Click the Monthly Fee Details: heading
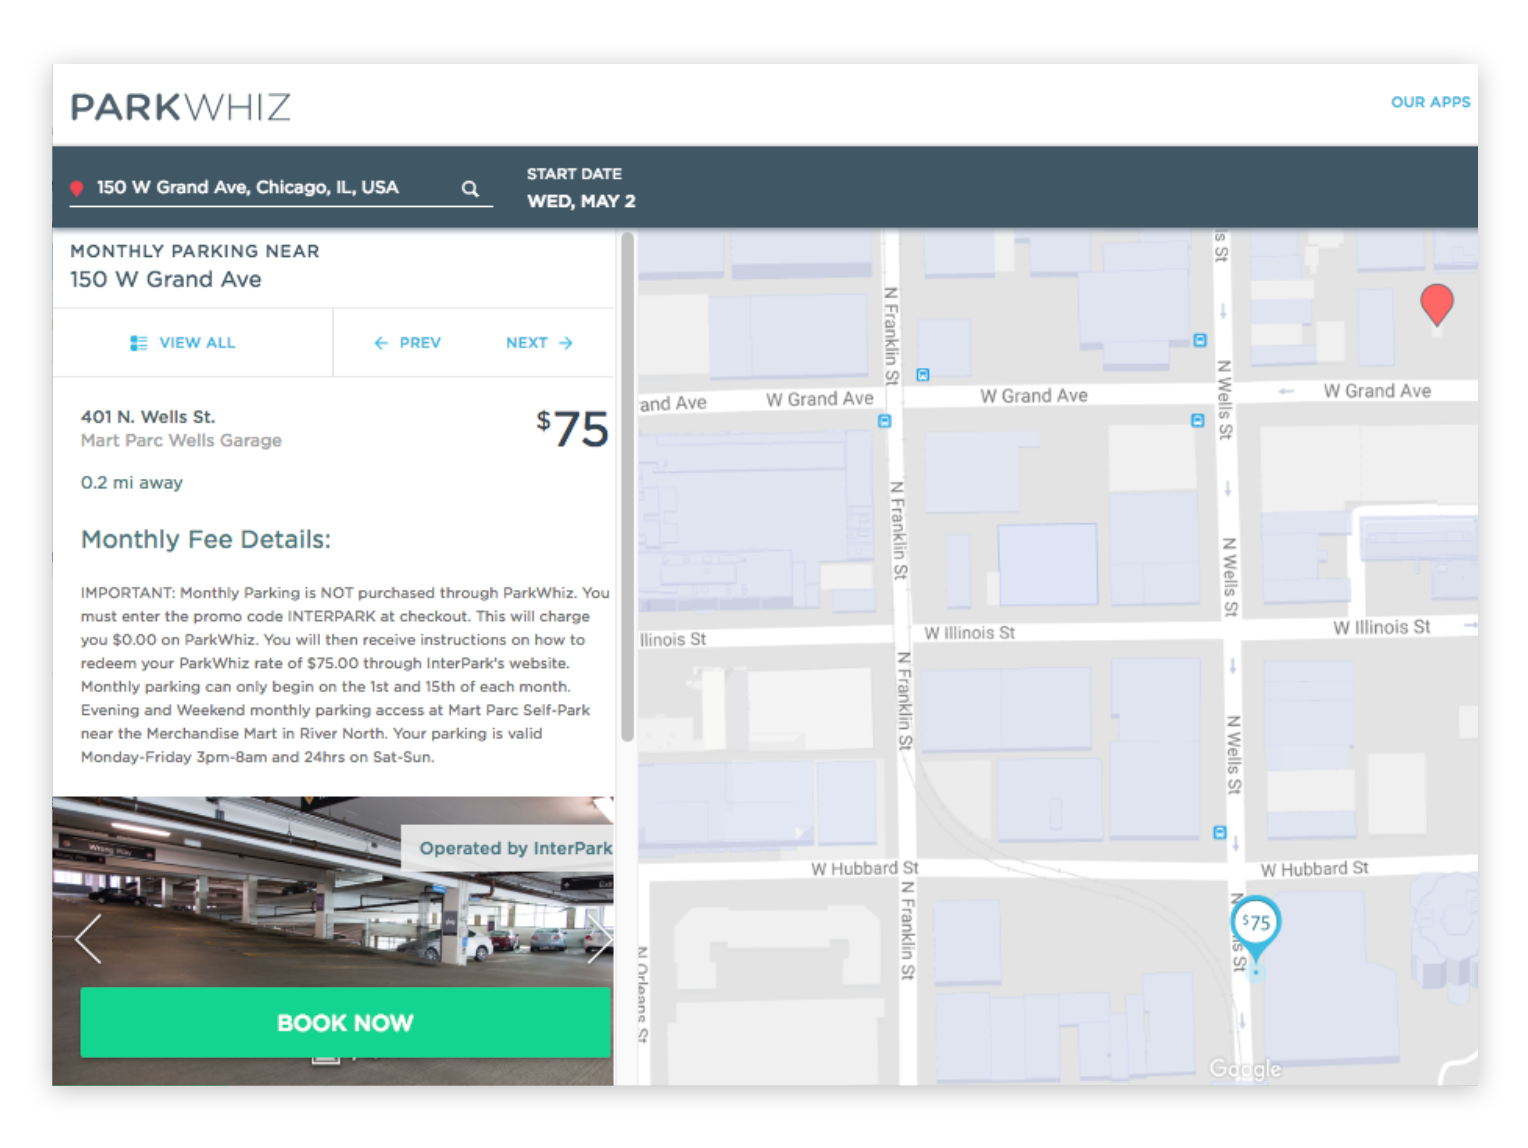This screenshot has width=1528, height=1148. pos(206,540)
